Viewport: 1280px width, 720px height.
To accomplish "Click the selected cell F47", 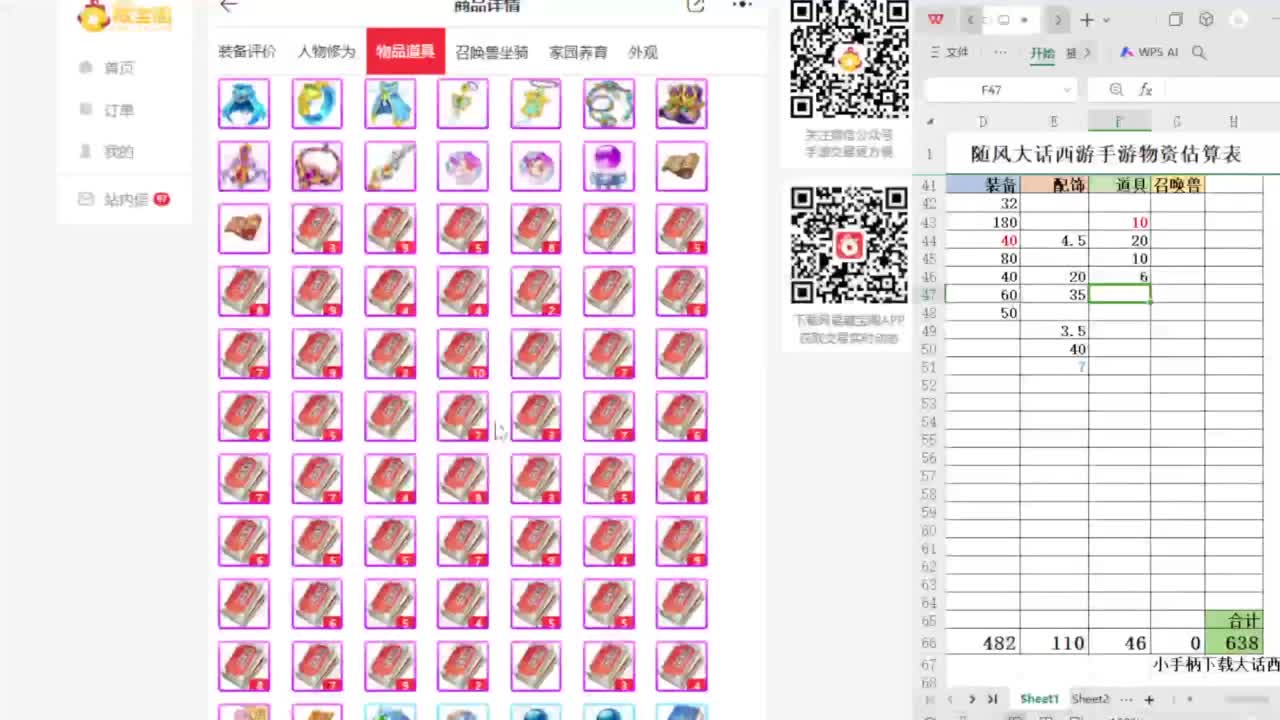I will point(1119,295).
